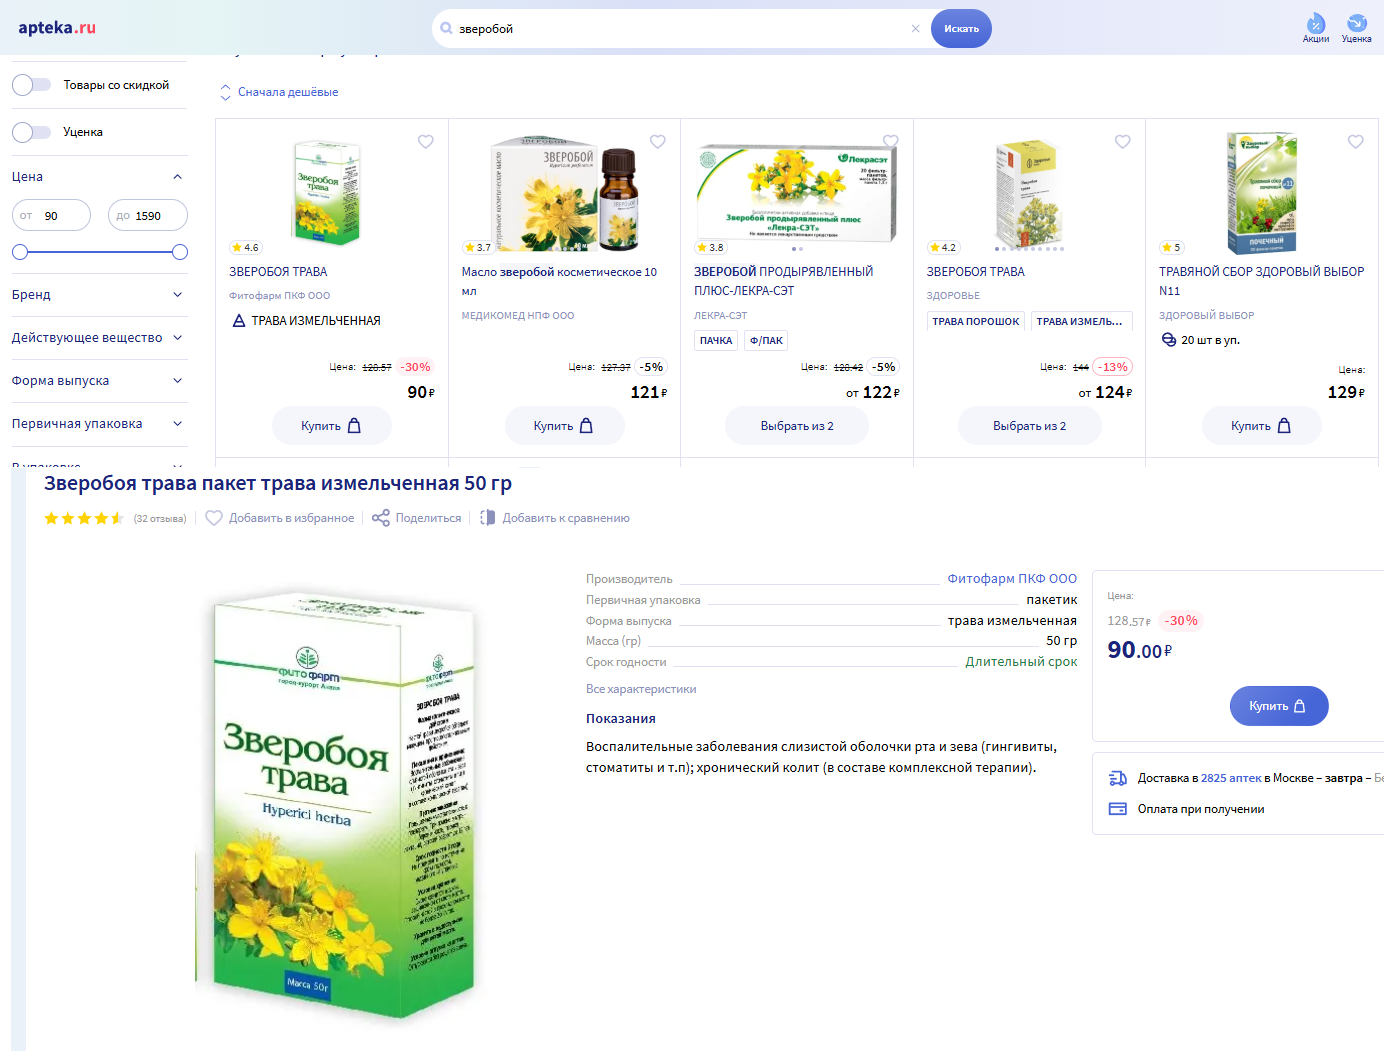This screenshot has height=1051, width=1384.
Task: Expand the Форма выпуска filter
Action: tap(178, 381)
